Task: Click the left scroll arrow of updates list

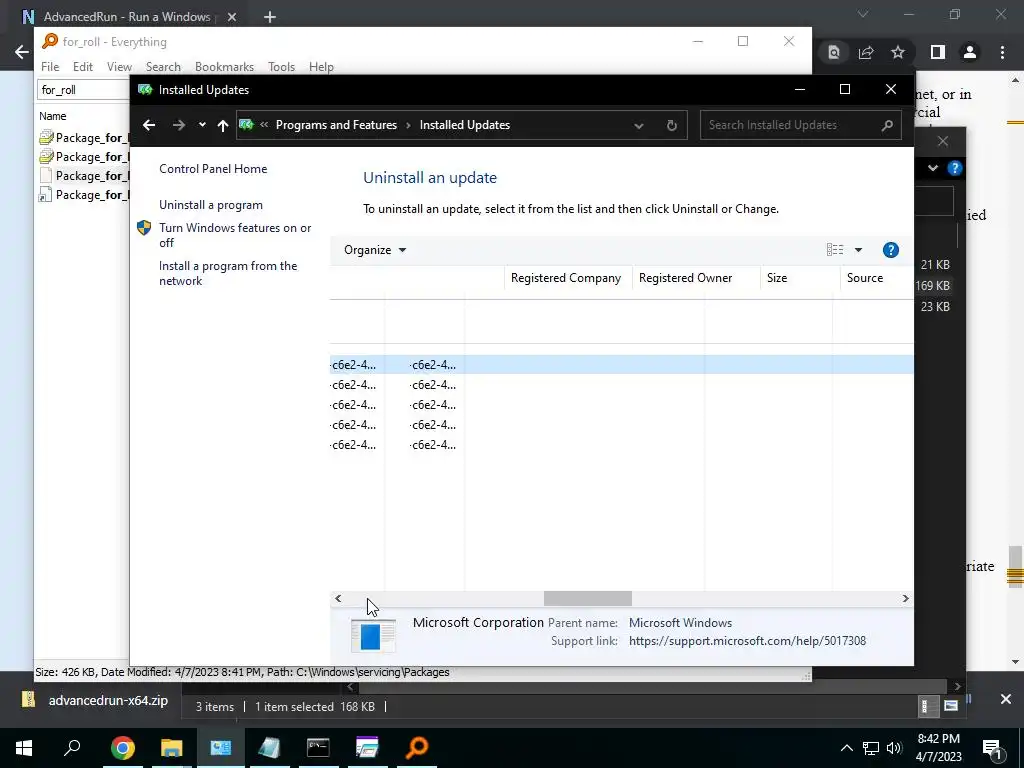Action: pyautogui.click(x=338, y=598)
